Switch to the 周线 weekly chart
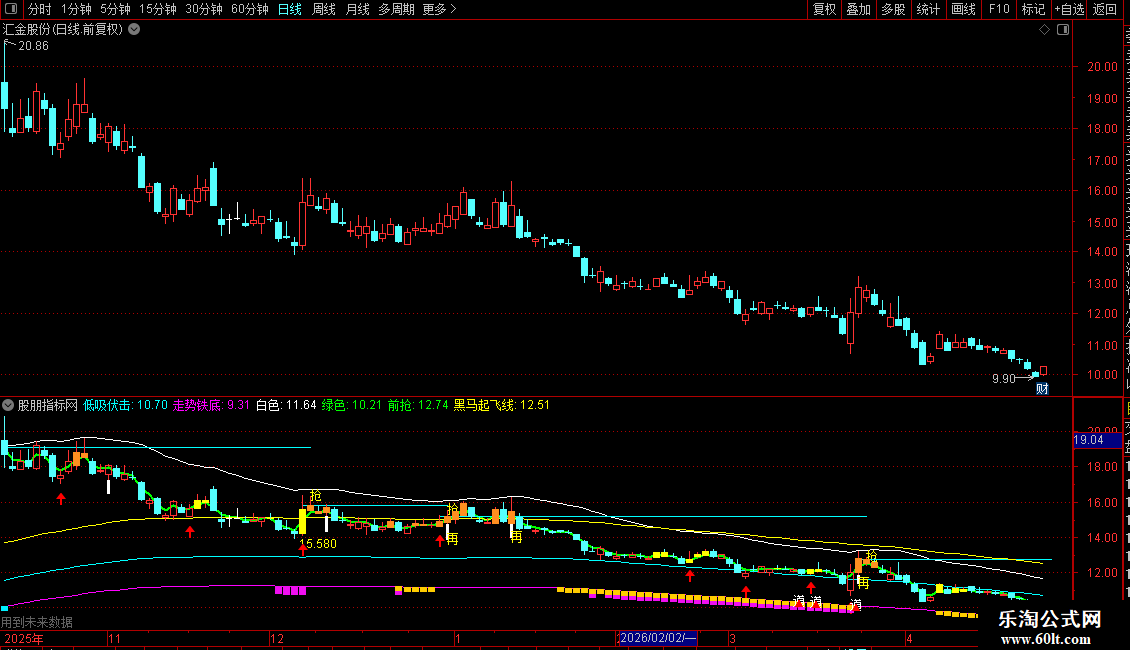Viewport: 1130px width, 650px height. coord(324,9)
